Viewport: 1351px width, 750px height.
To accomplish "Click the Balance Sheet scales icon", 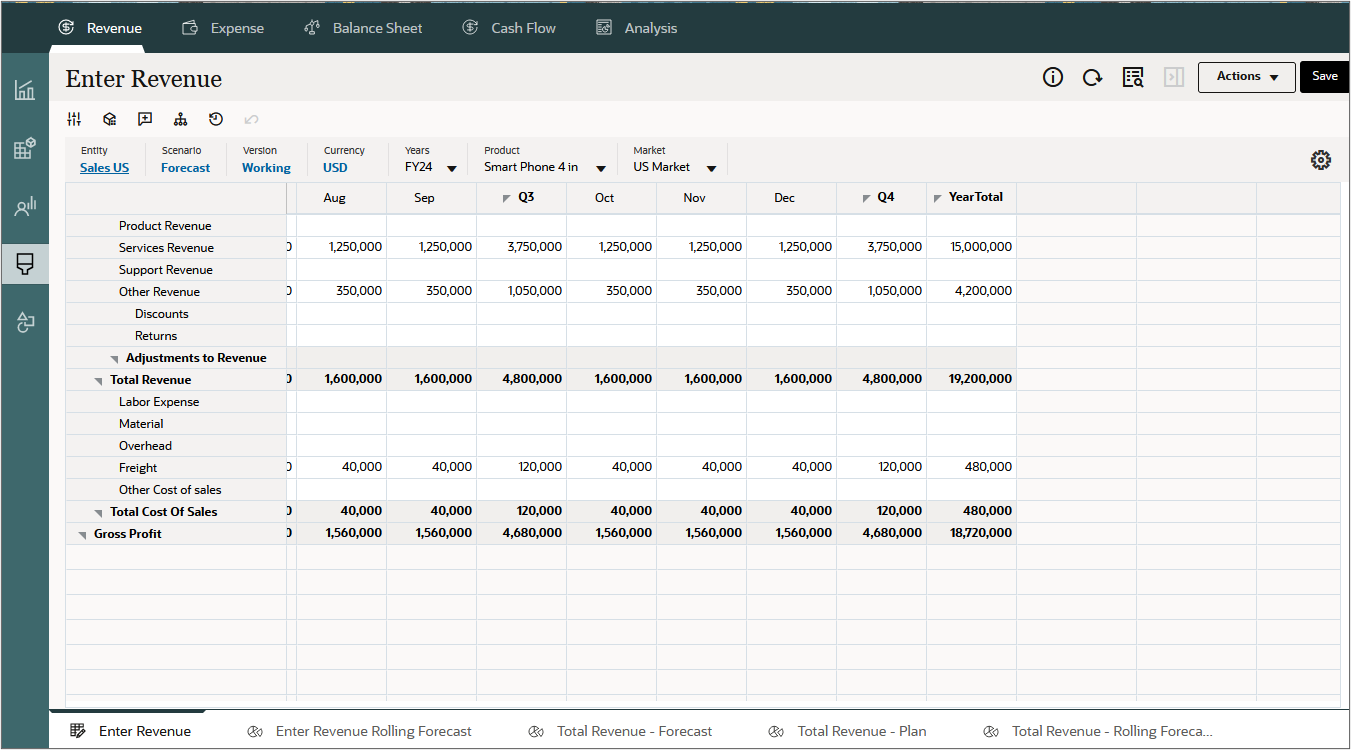I will coord(312,27).
